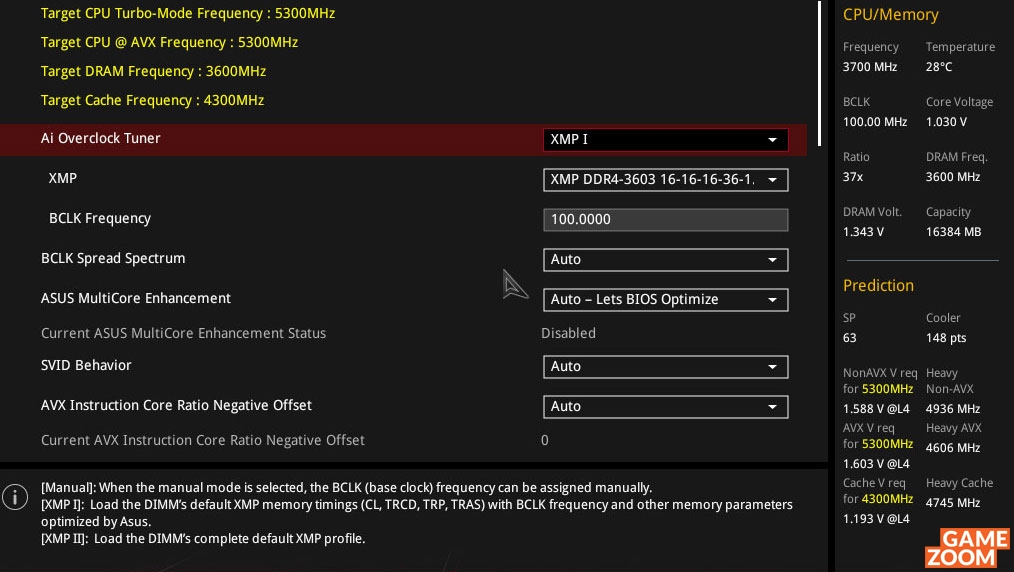The height and width of the screenshot is (572, 1014).
Task: Click the 4745 MHz Heavy Cache value
Action: (953, 502)
